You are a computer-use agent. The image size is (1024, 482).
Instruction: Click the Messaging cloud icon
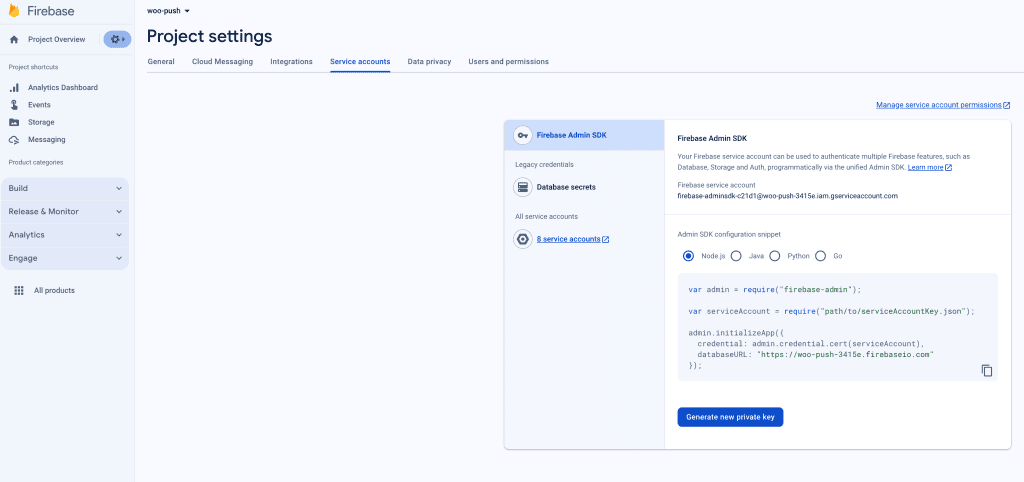tap(14, 140)
